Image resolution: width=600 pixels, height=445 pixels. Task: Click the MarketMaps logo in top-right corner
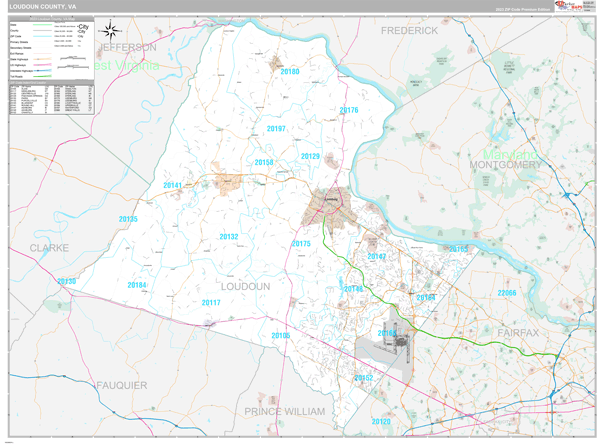pos(568,7)
